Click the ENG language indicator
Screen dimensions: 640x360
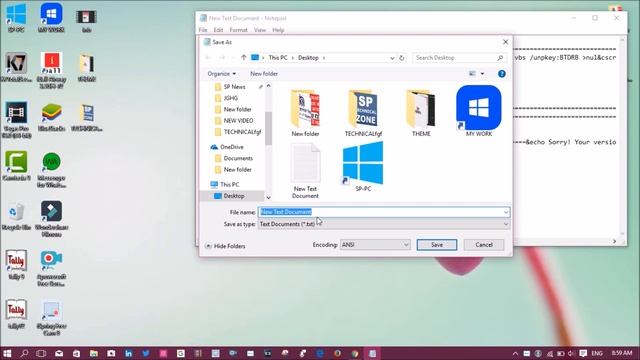click(597, 353)
